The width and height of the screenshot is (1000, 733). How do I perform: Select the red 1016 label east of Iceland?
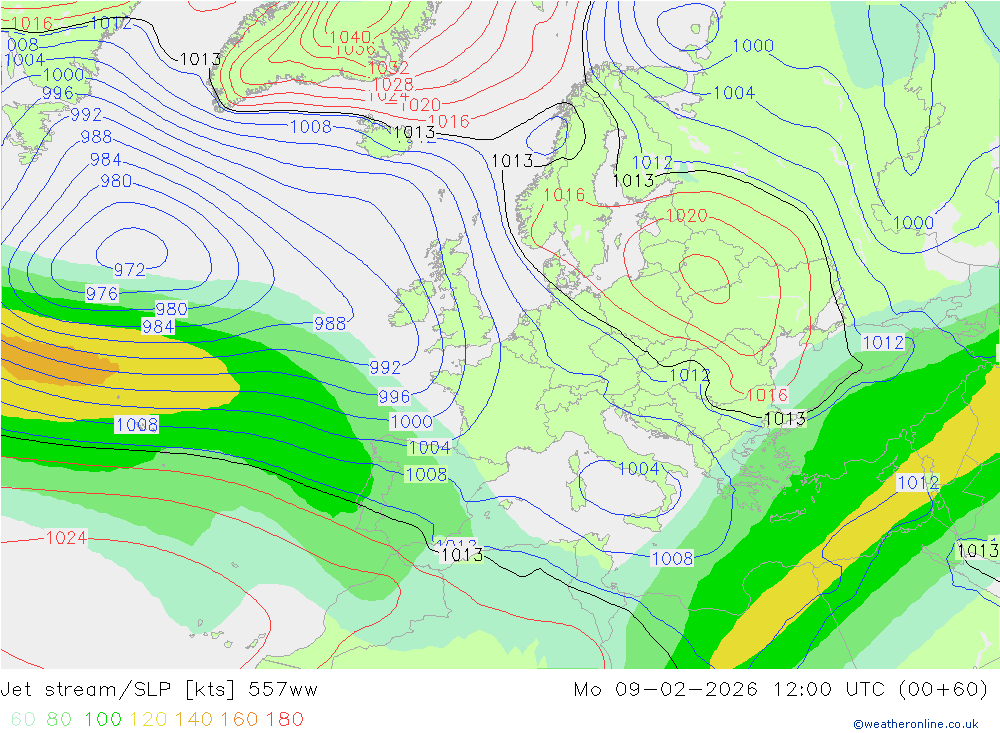pos(449,121)
